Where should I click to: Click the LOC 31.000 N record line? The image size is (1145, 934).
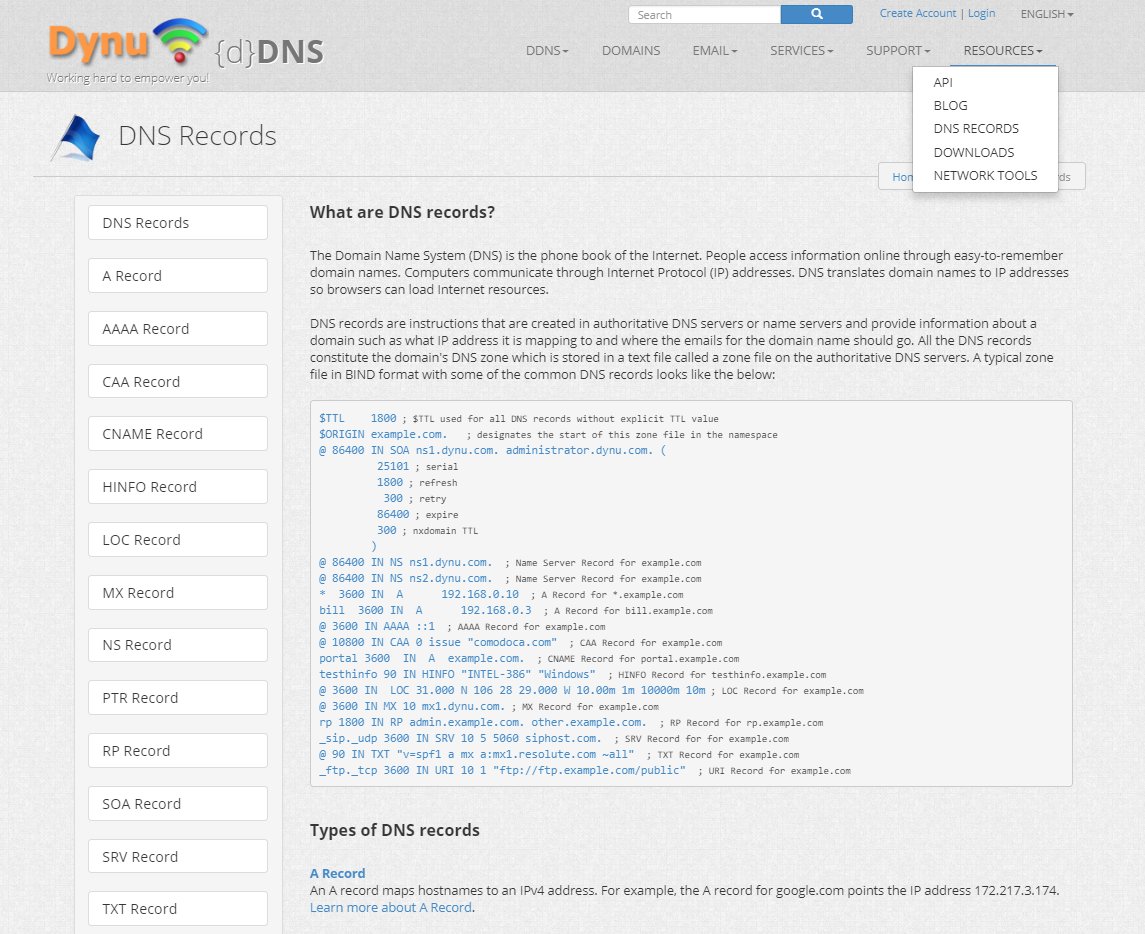(x=591, y=691)
